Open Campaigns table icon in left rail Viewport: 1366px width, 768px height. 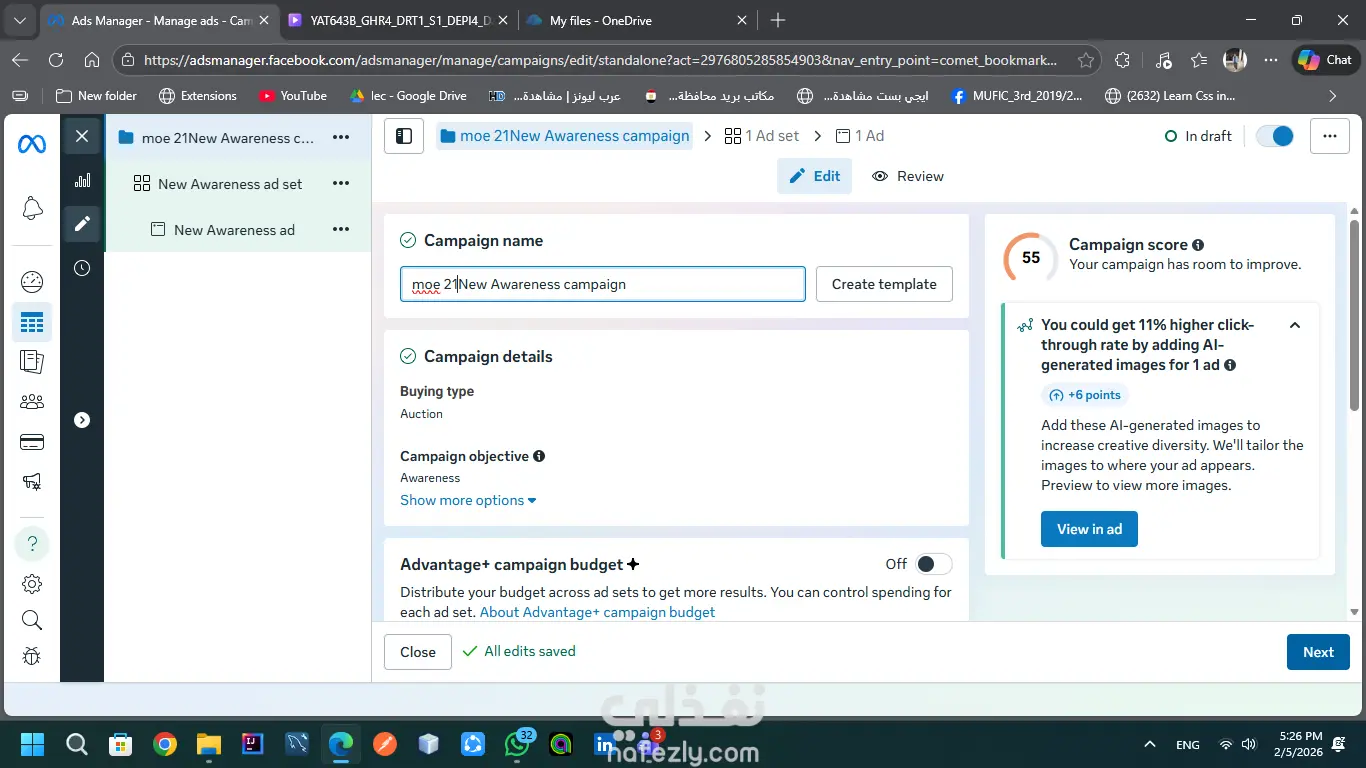[x=32, y=322]
